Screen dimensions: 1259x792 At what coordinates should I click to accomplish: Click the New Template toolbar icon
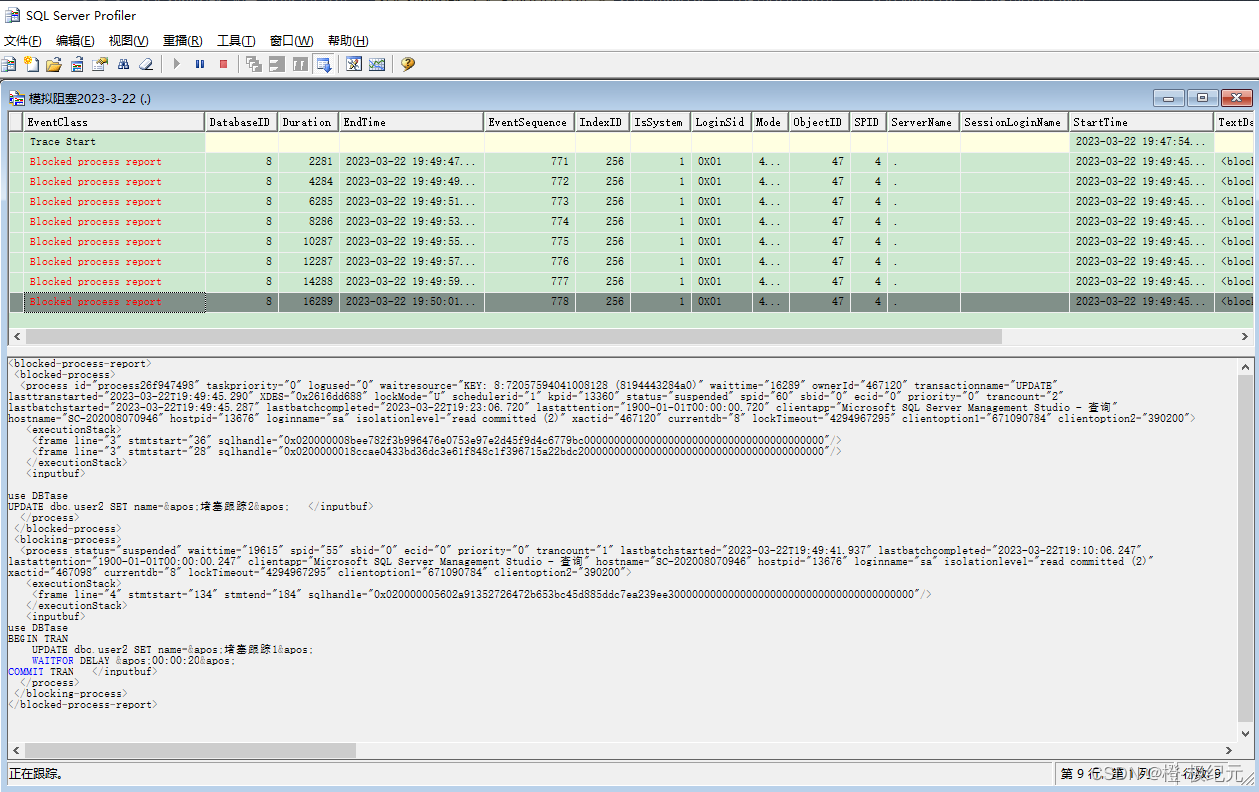click(31, 64)
